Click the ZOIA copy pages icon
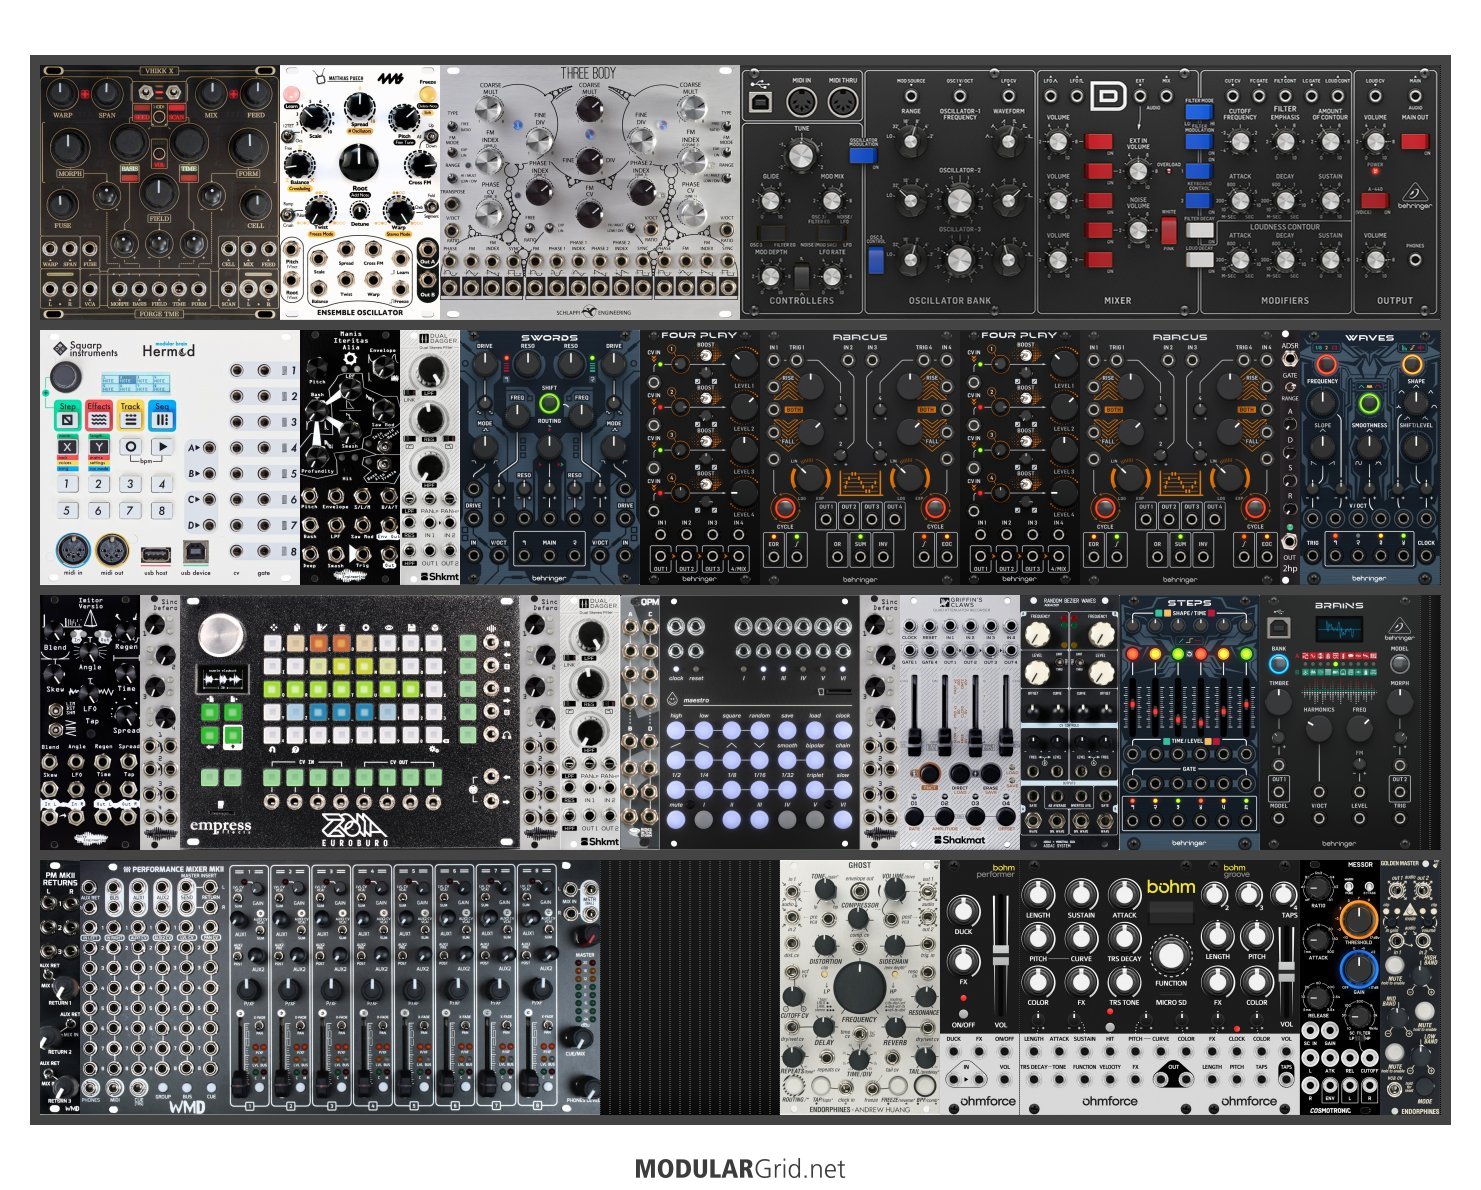 coord(297,628)
